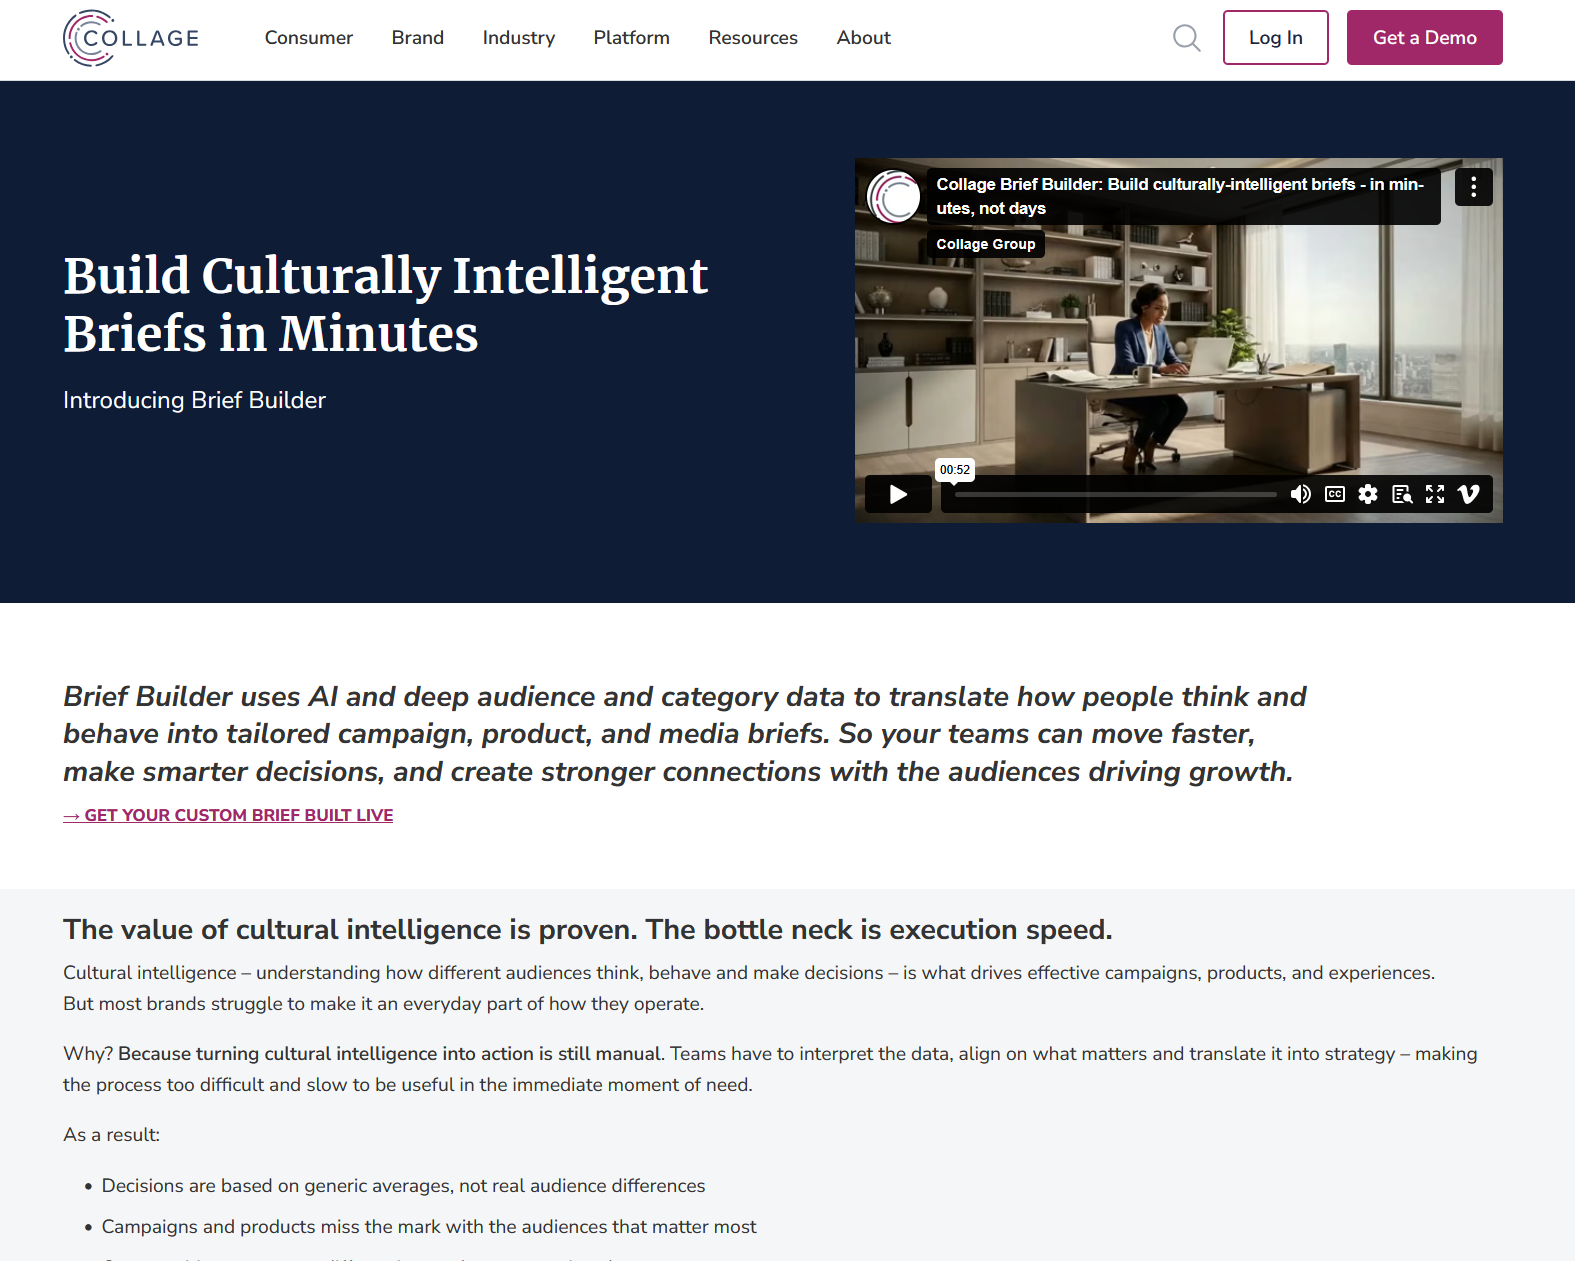The height and width of the screenshot is (1261, 1575).
Task: Open the Platform menu
Action: coord(632,38)
